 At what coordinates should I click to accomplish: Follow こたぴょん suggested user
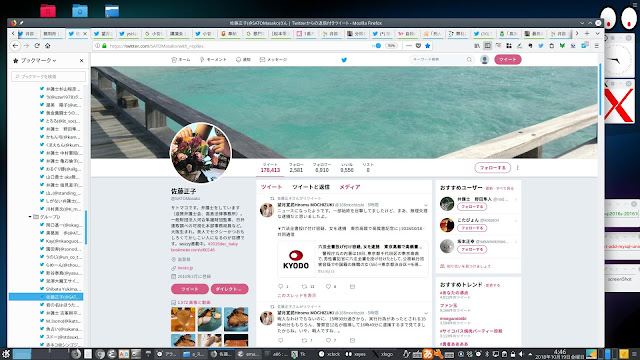point(472,228)
